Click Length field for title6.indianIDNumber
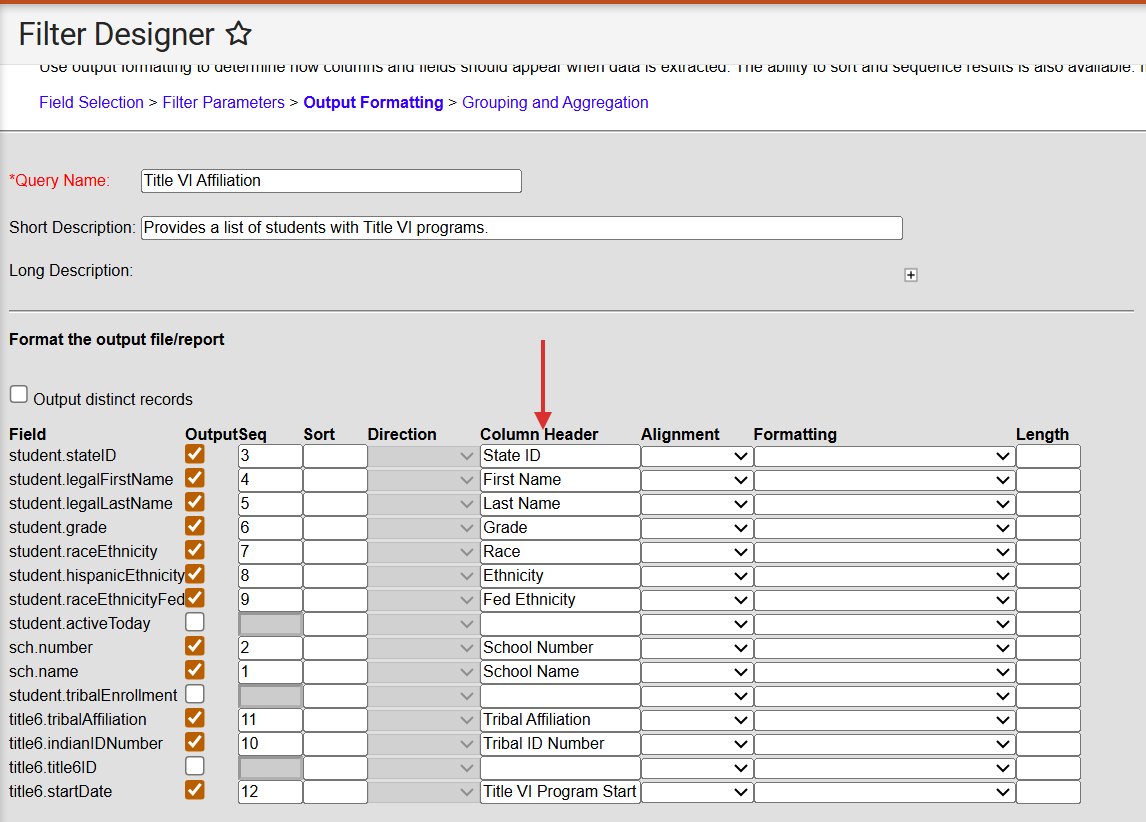Screen dimensions: 1146x822 pyautogui.click(x=1048, y=744)
